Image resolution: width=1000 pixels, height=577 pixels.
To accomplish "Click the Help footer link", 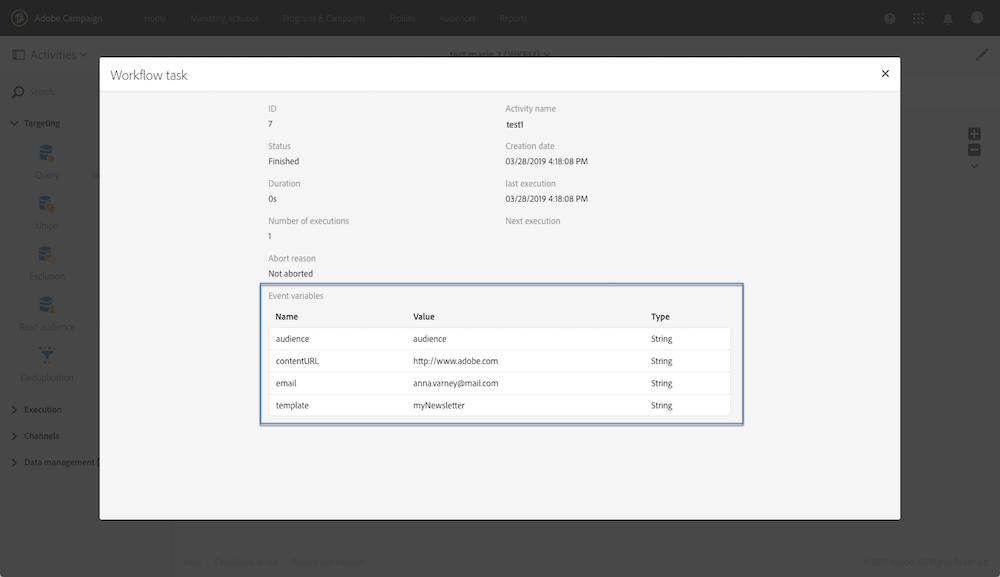I will click(192, 562).
